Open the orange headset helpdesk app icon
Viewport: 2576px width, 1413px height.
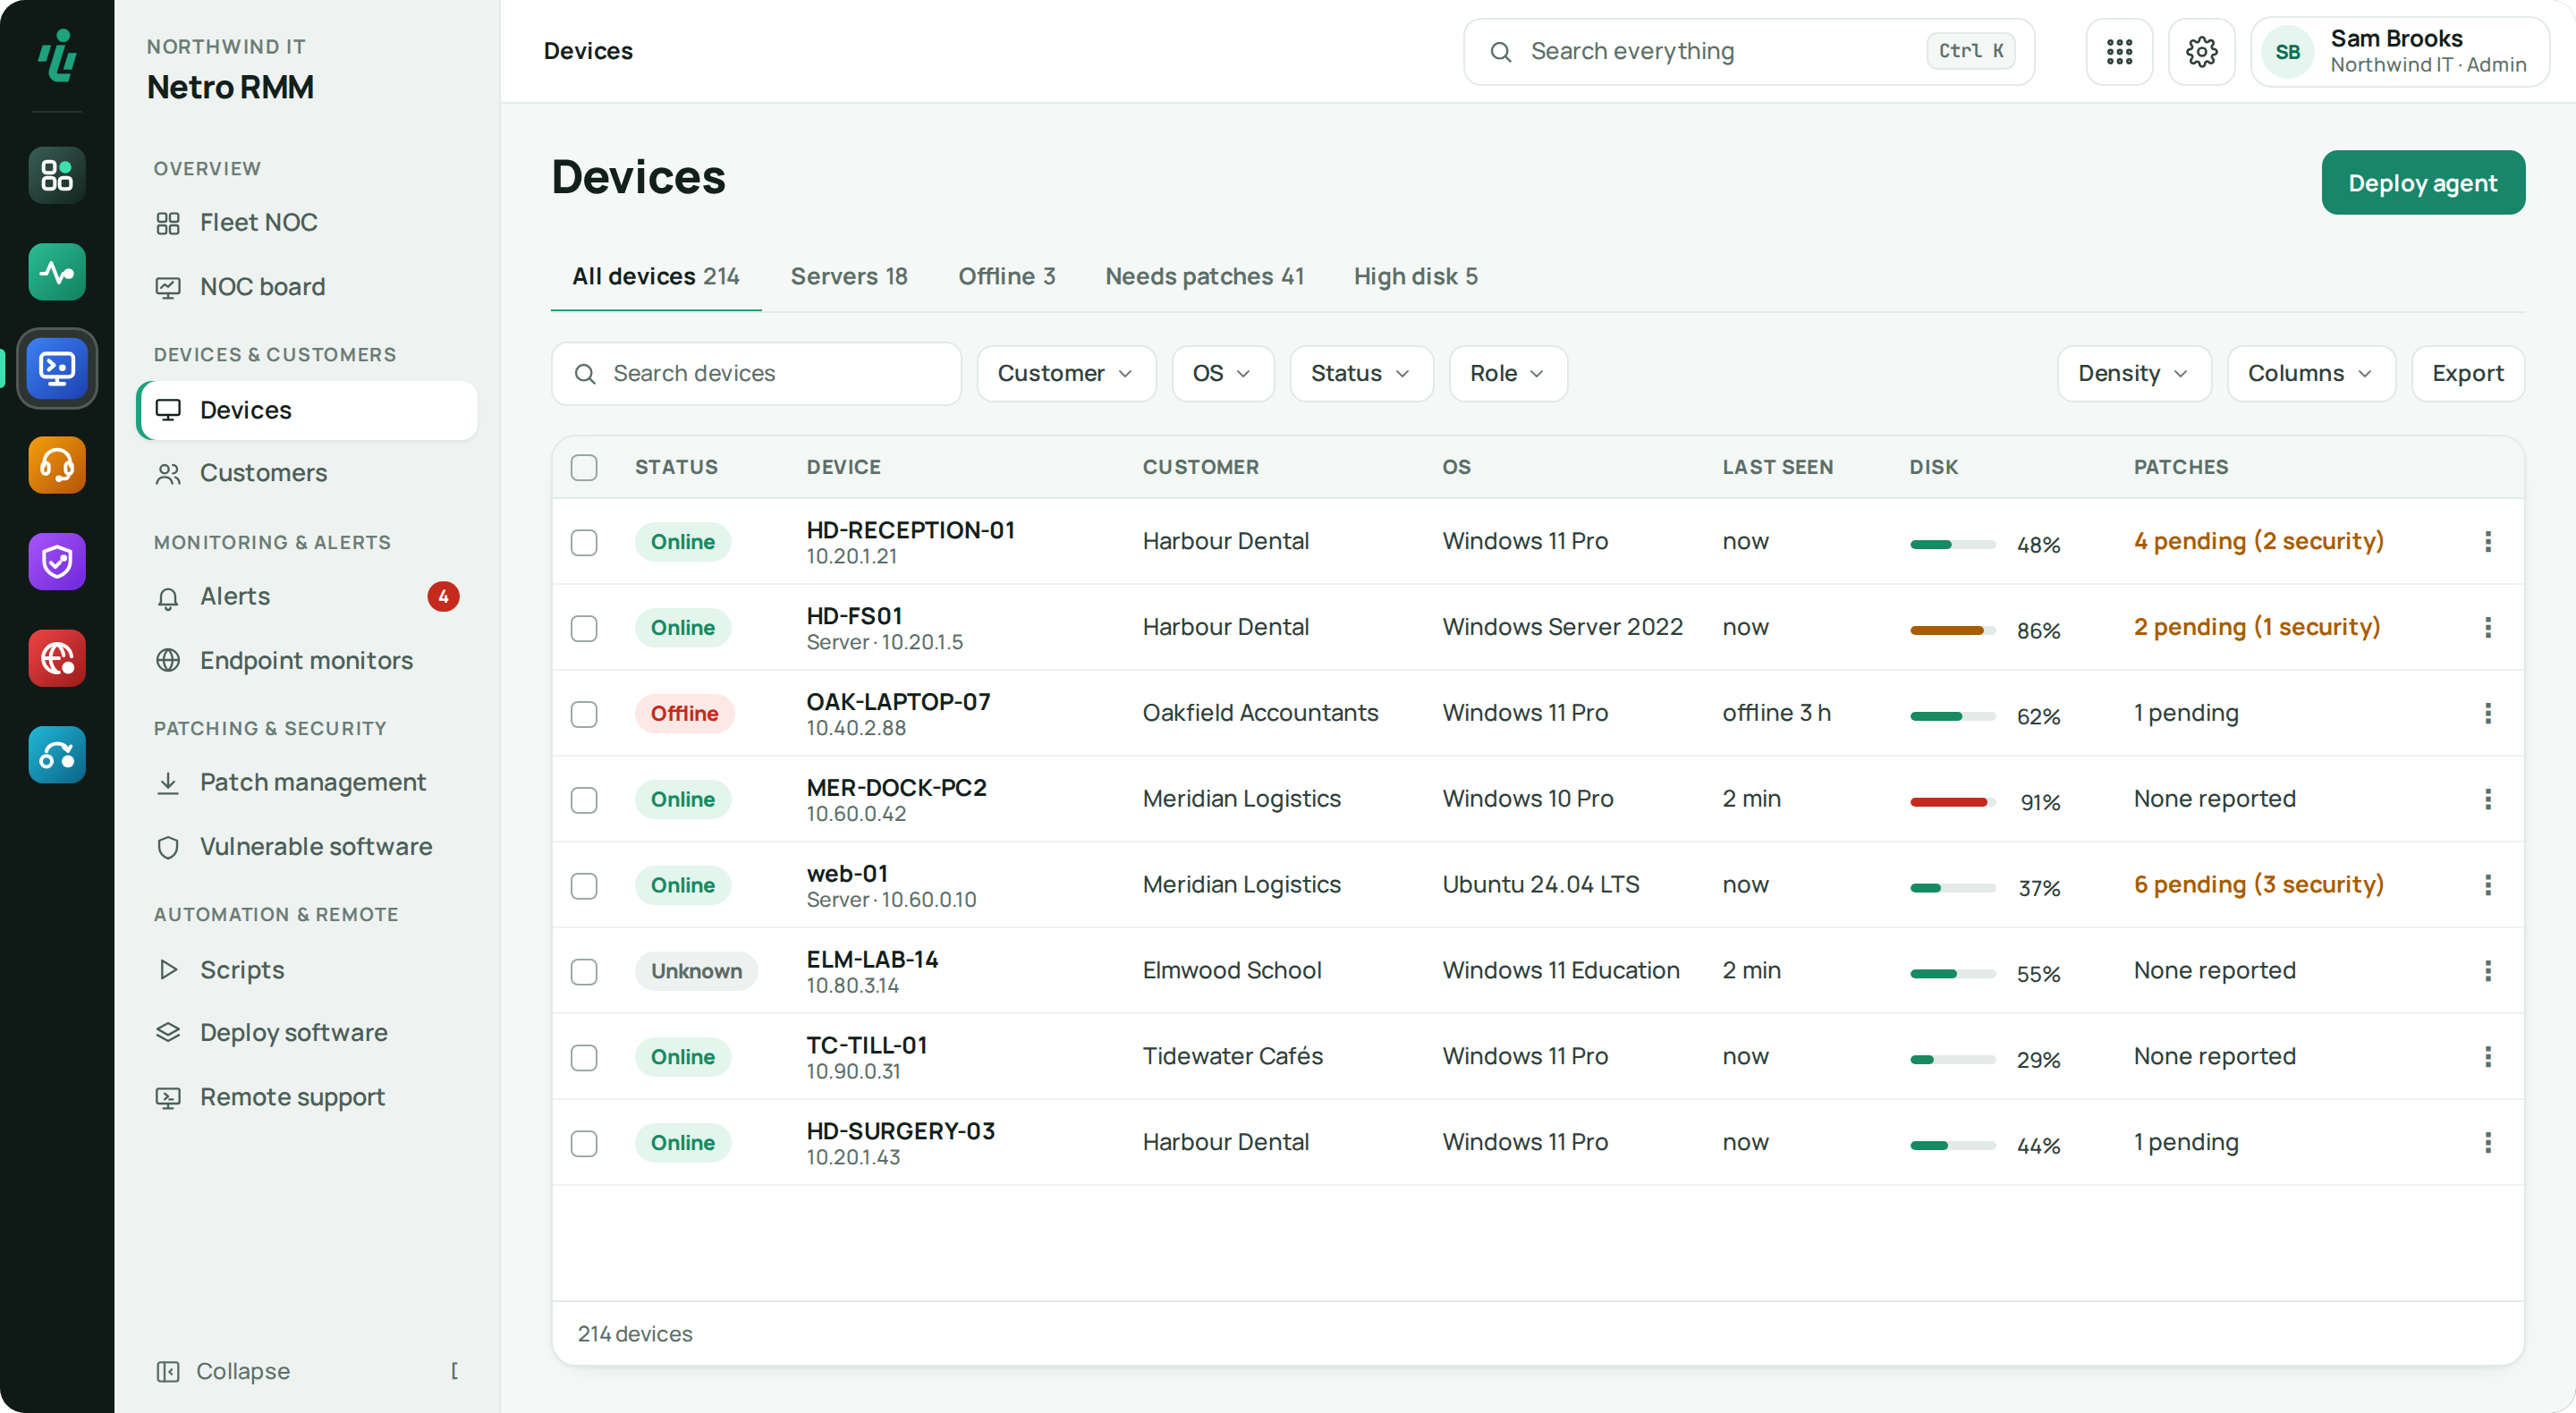click(x=57, y=465)
